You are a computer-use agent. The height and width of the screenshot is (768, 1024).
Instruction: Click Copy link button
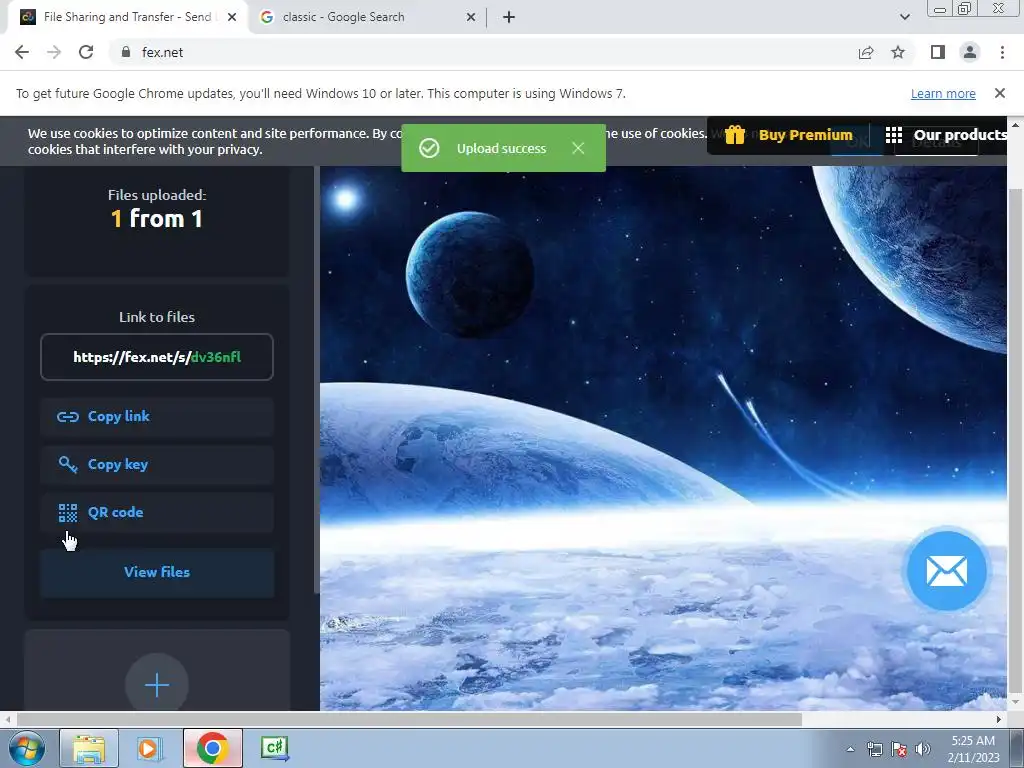click(157, 417)
